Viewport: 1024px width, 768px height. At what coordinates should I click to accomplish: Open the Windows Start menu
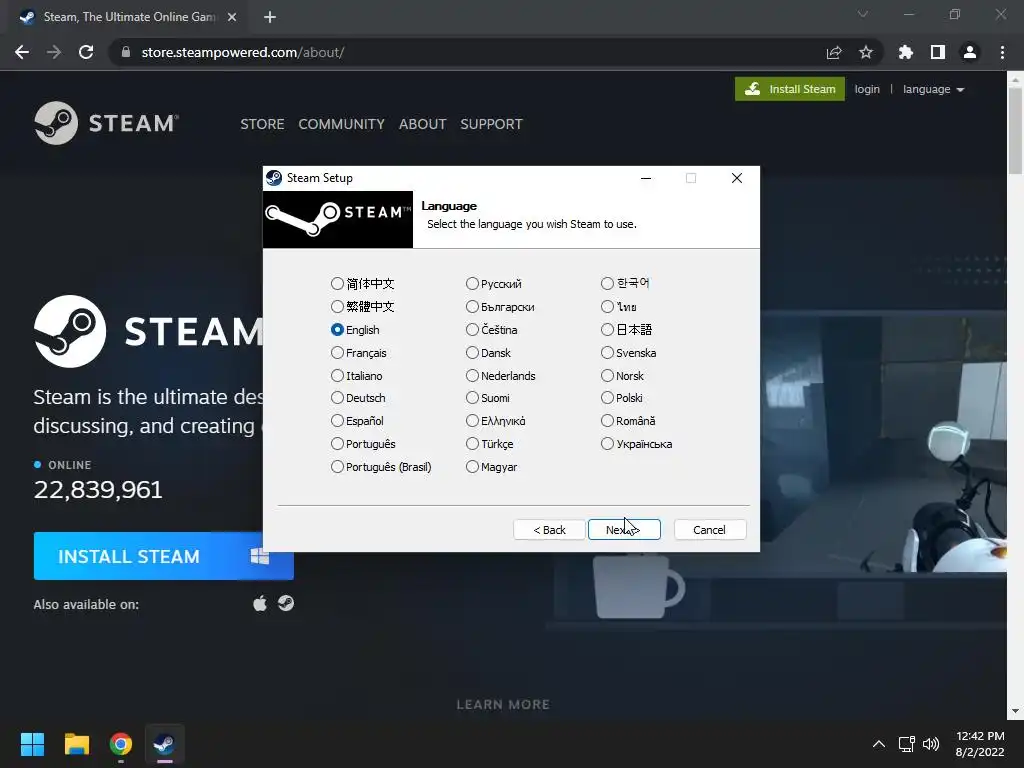click(x=32, y=744)
